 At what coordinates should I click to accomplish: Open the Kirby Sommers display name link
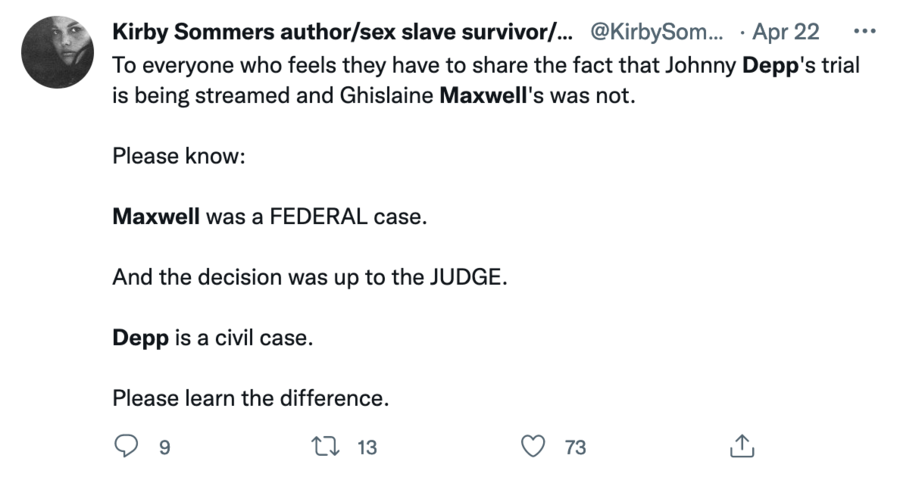343,31
